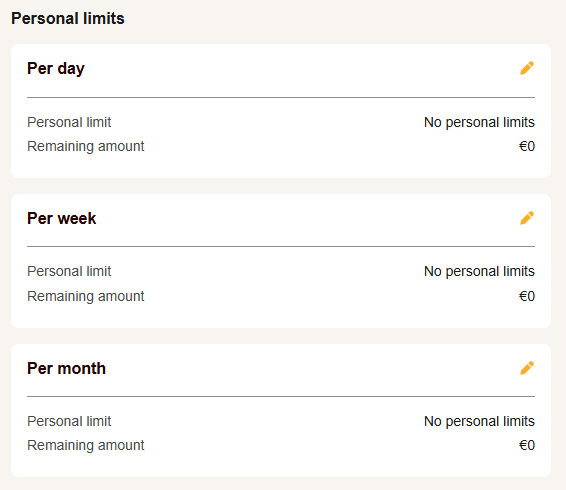Click the €0 remaining amount in Per month
The width and height of the screenshot is (566, 490).
coord(527,445)
